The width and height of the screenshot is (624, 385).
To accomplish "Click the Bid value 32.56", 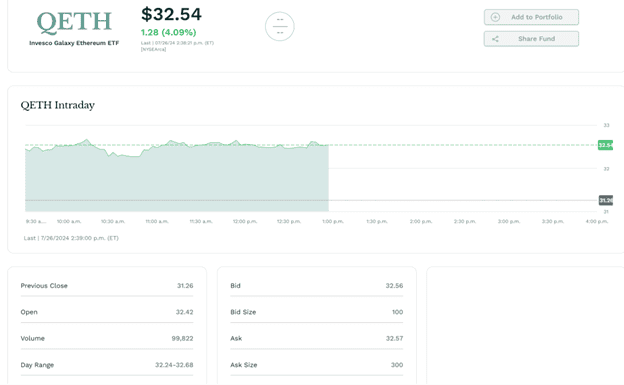I will pos(394,285).
